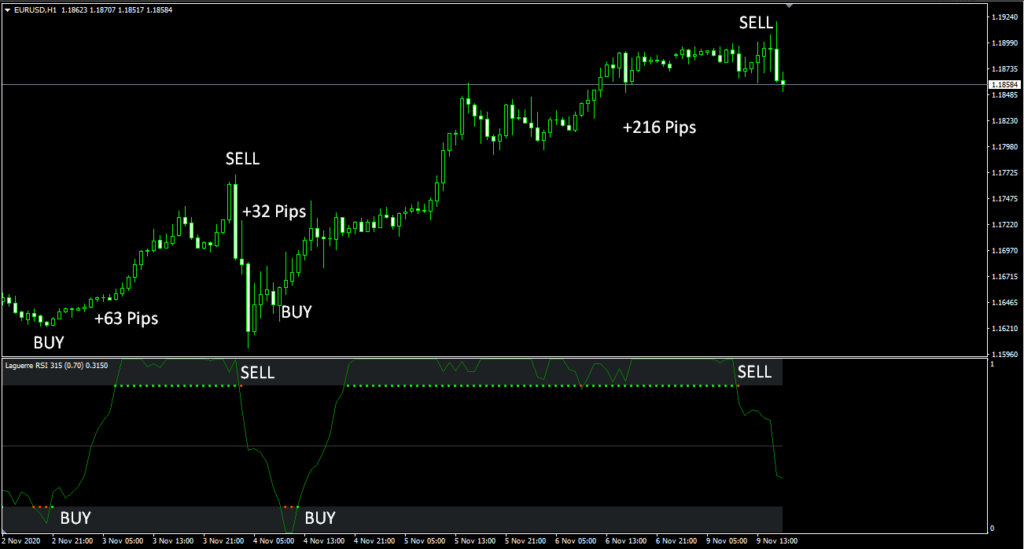Click the +32 Pips text label
This screenshot has height=549, width=1024.
[274, 212]
